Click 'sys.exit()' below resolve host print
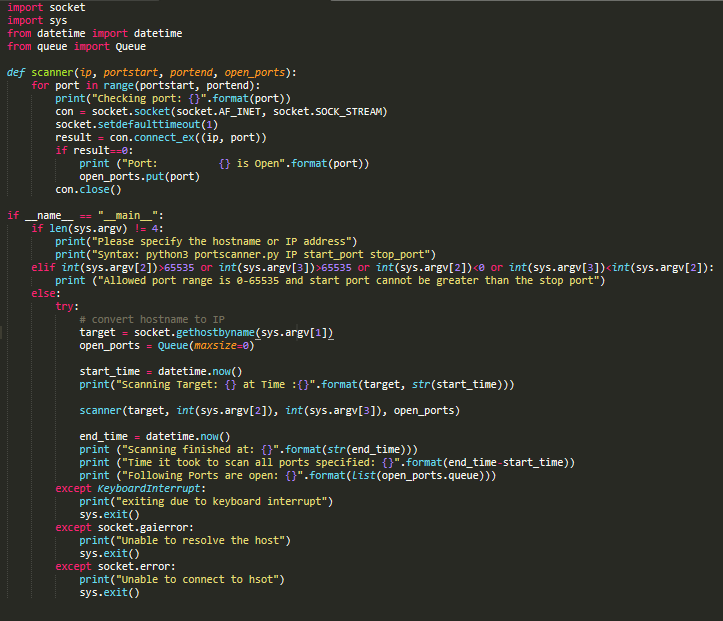 coord(109,553)
